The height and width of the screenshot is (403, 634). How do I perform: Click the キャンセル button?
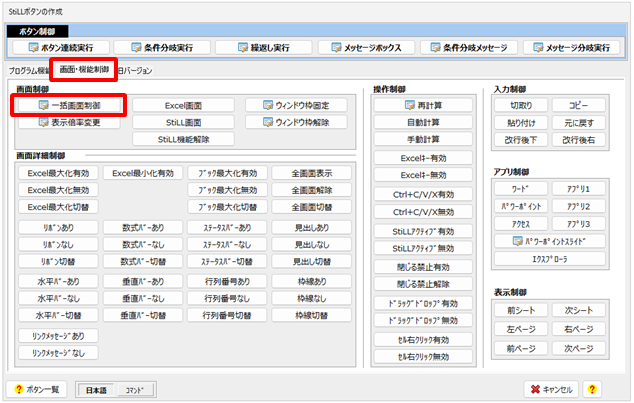tap(552, 389)
